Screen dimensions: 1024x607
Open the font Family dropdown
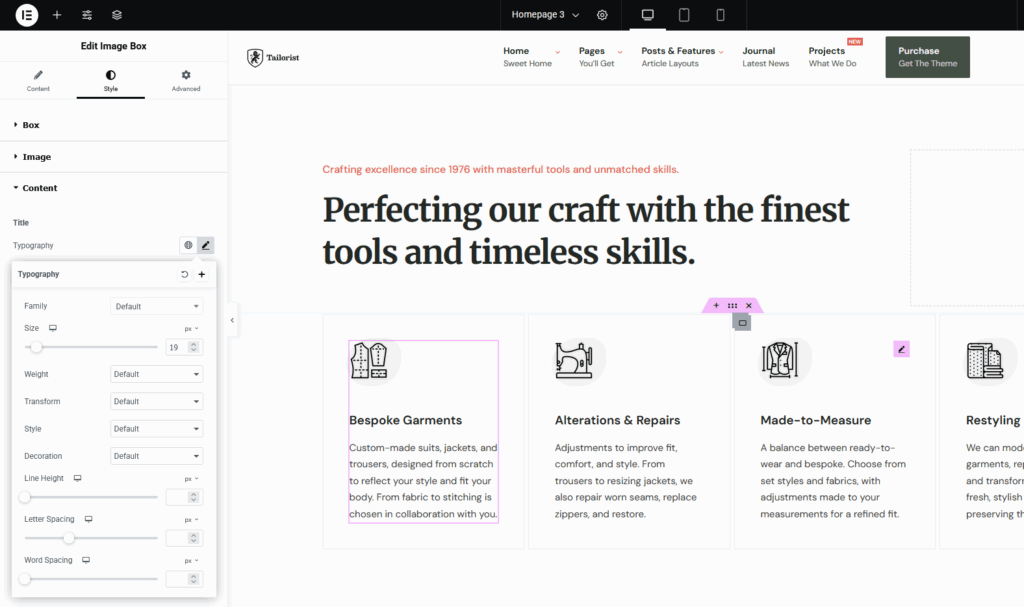pos(156,306)
